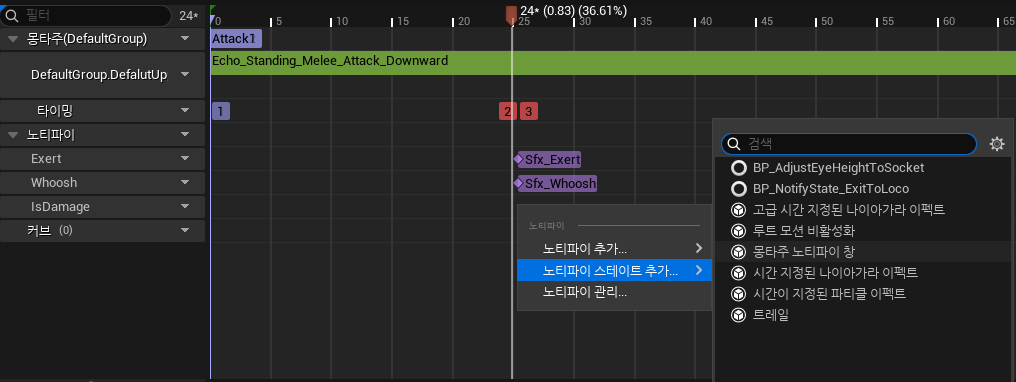Open the 커브 track dropdown

(185, 230)
